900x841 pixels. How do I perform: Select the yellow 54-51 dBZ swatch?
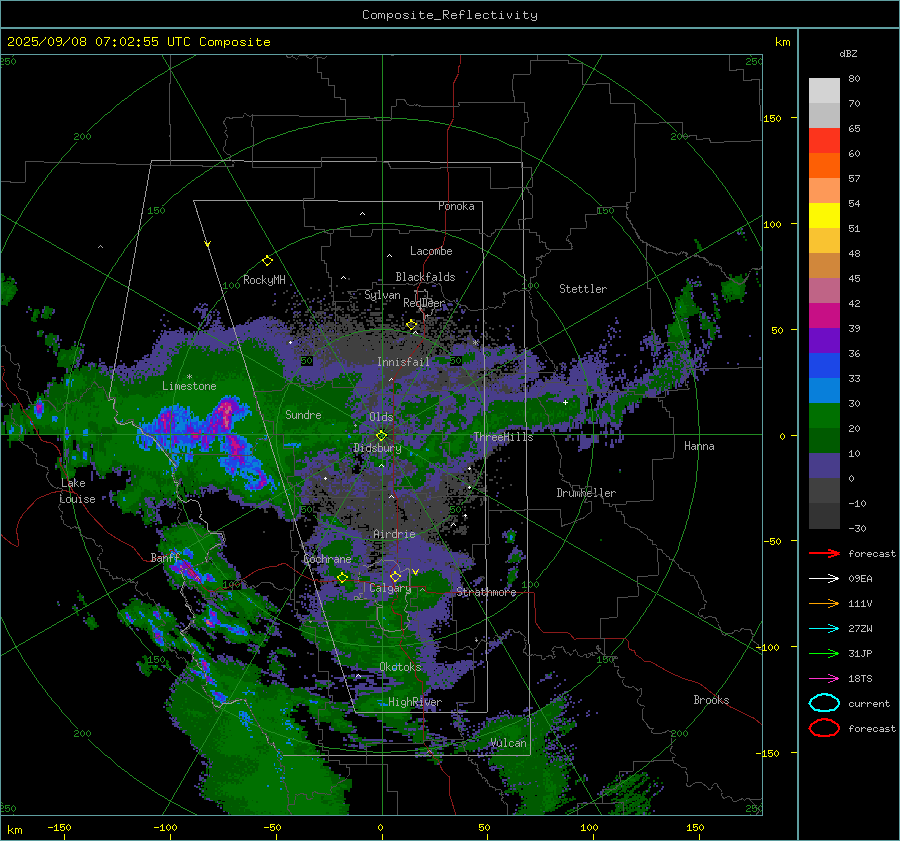[x=824, y=215]
